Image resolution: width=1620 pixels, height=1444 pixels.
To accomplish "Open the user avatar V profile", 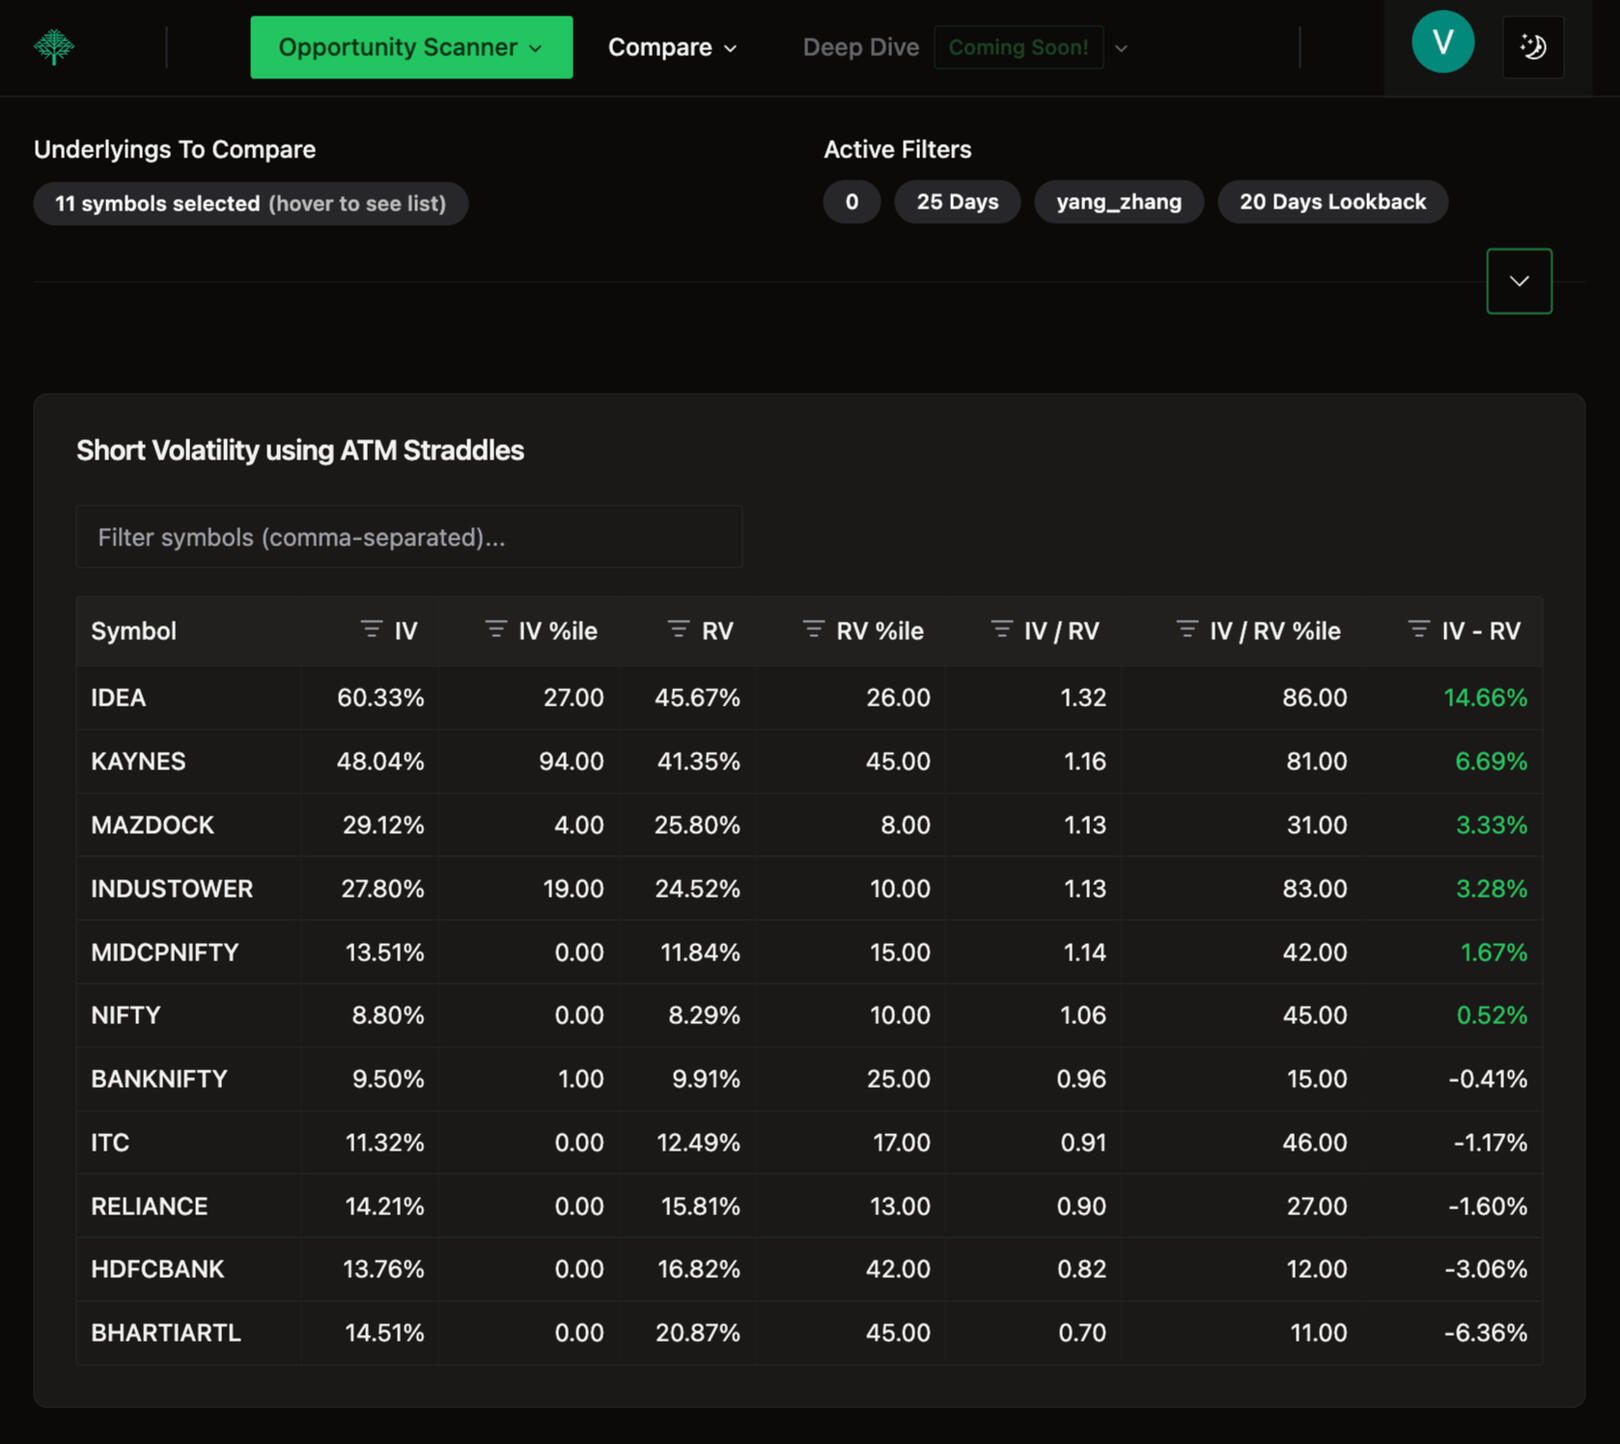I will [x=1442, y=43].
